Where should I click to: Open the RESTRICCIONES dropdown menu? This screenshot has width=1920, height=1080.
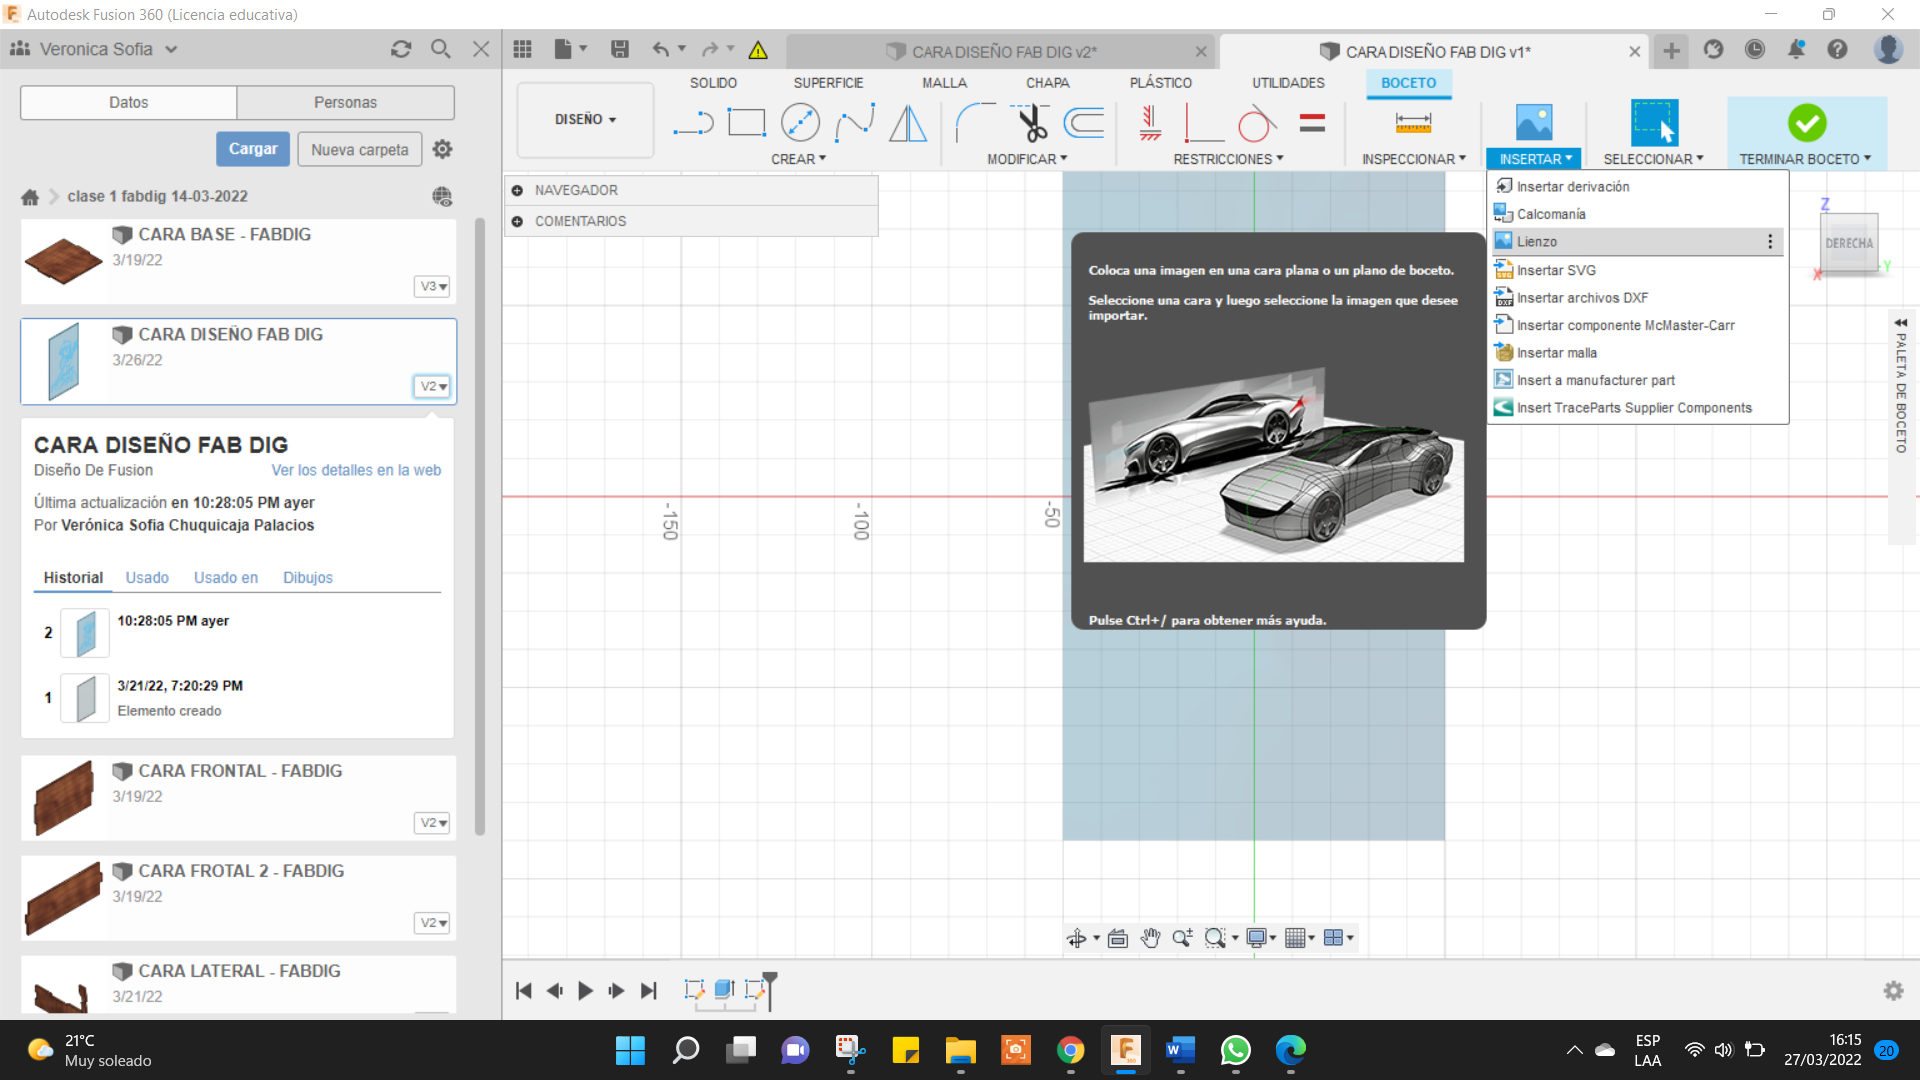coord(1228,159)
